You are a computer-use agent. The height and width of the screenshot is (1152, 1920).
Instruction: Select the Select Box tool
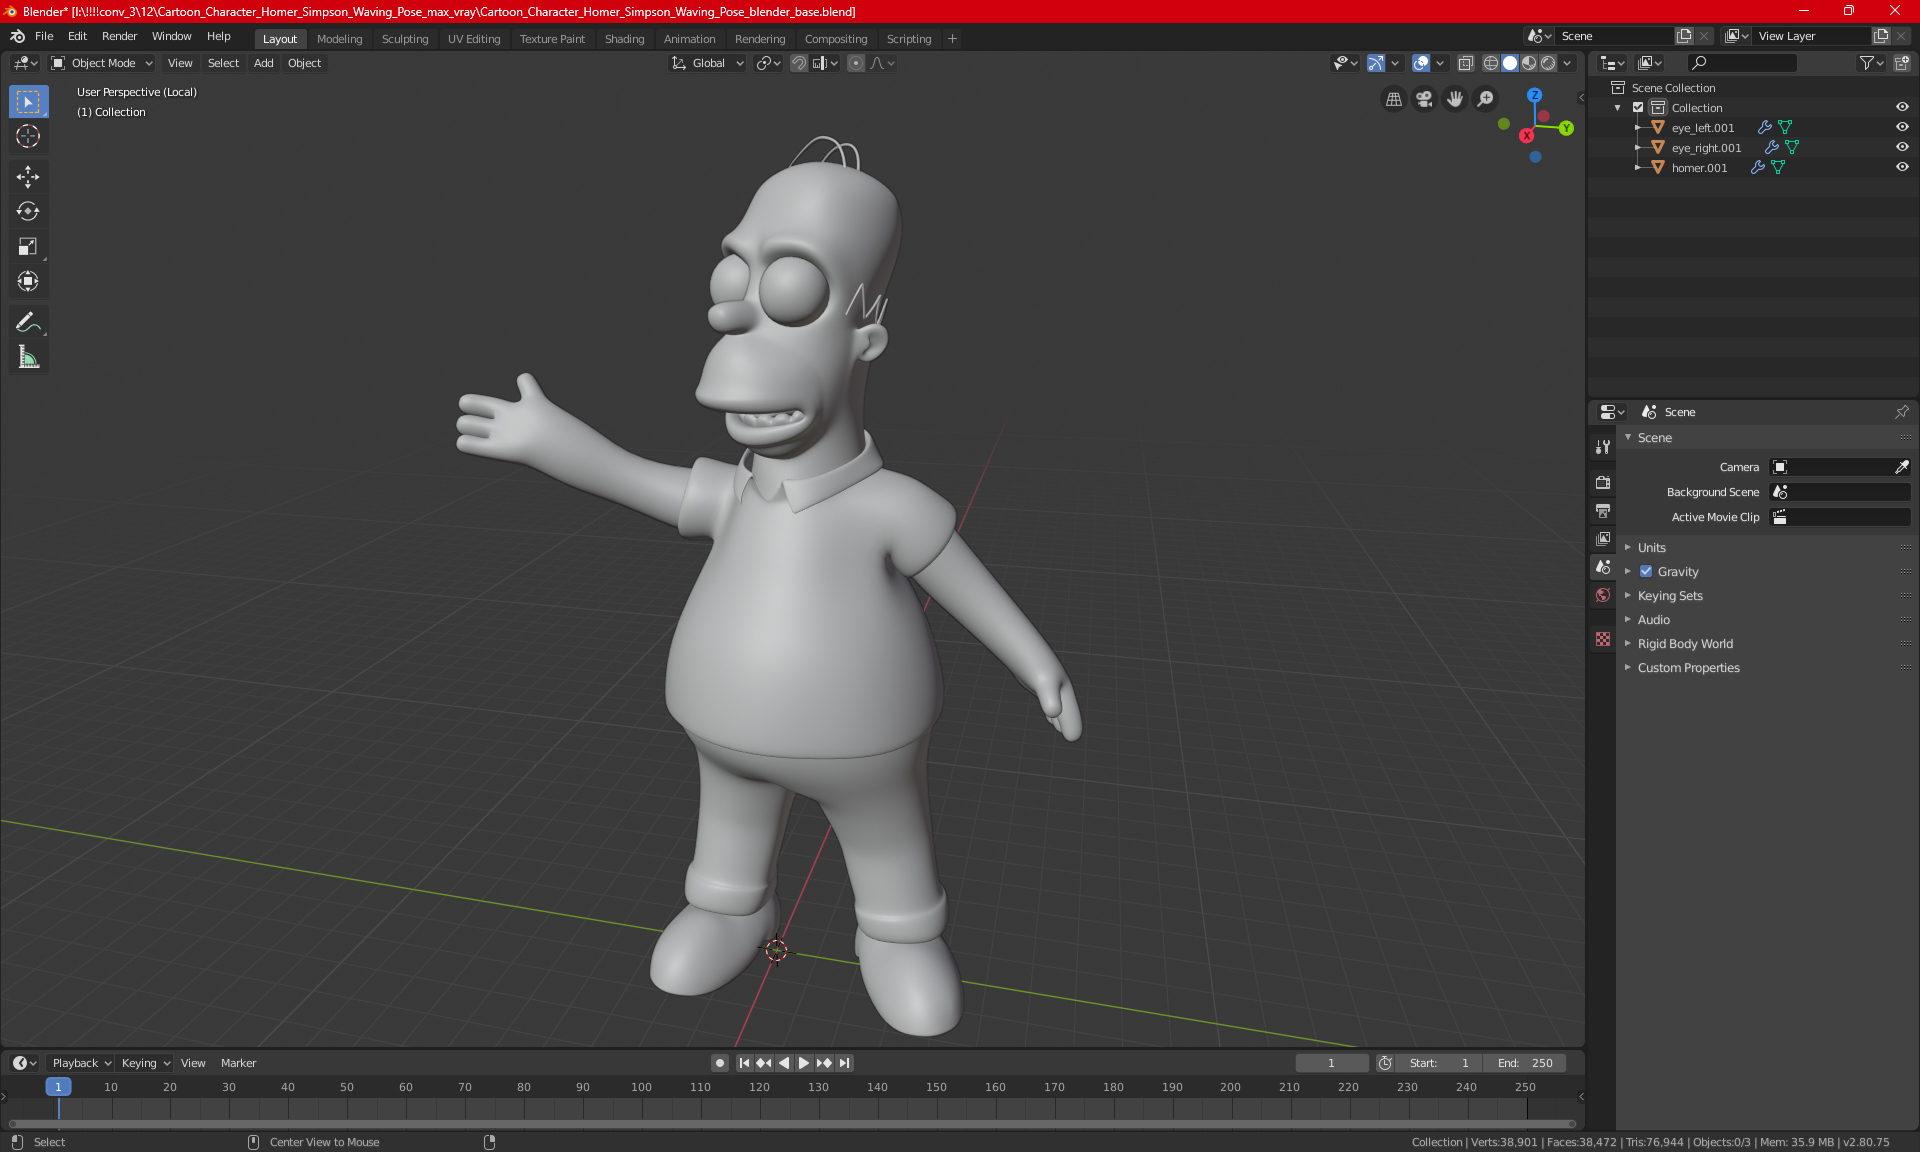pyautogui.click(x=28, y=102)
